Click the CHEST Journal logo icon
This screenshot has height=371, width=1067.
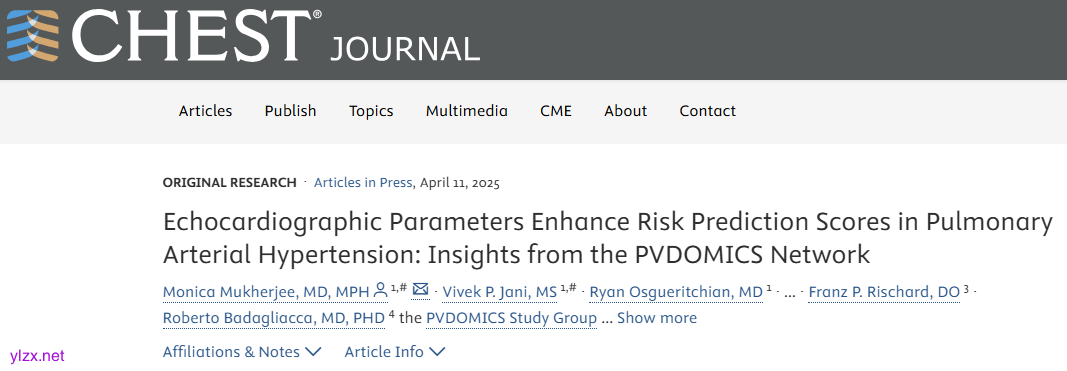(x=35, y=34)
